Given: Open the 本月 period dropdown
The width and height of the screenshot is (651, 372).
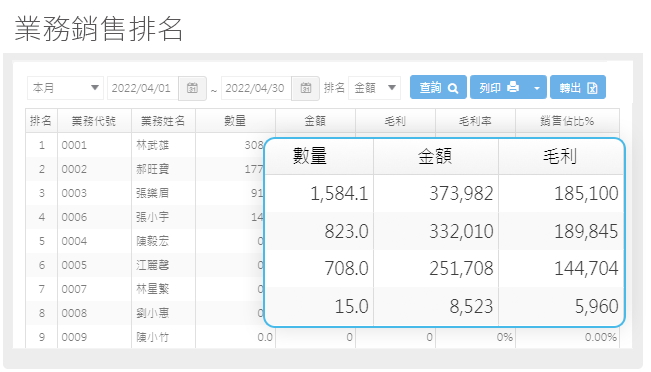Looking at the screenshot, I should (65, 88).
